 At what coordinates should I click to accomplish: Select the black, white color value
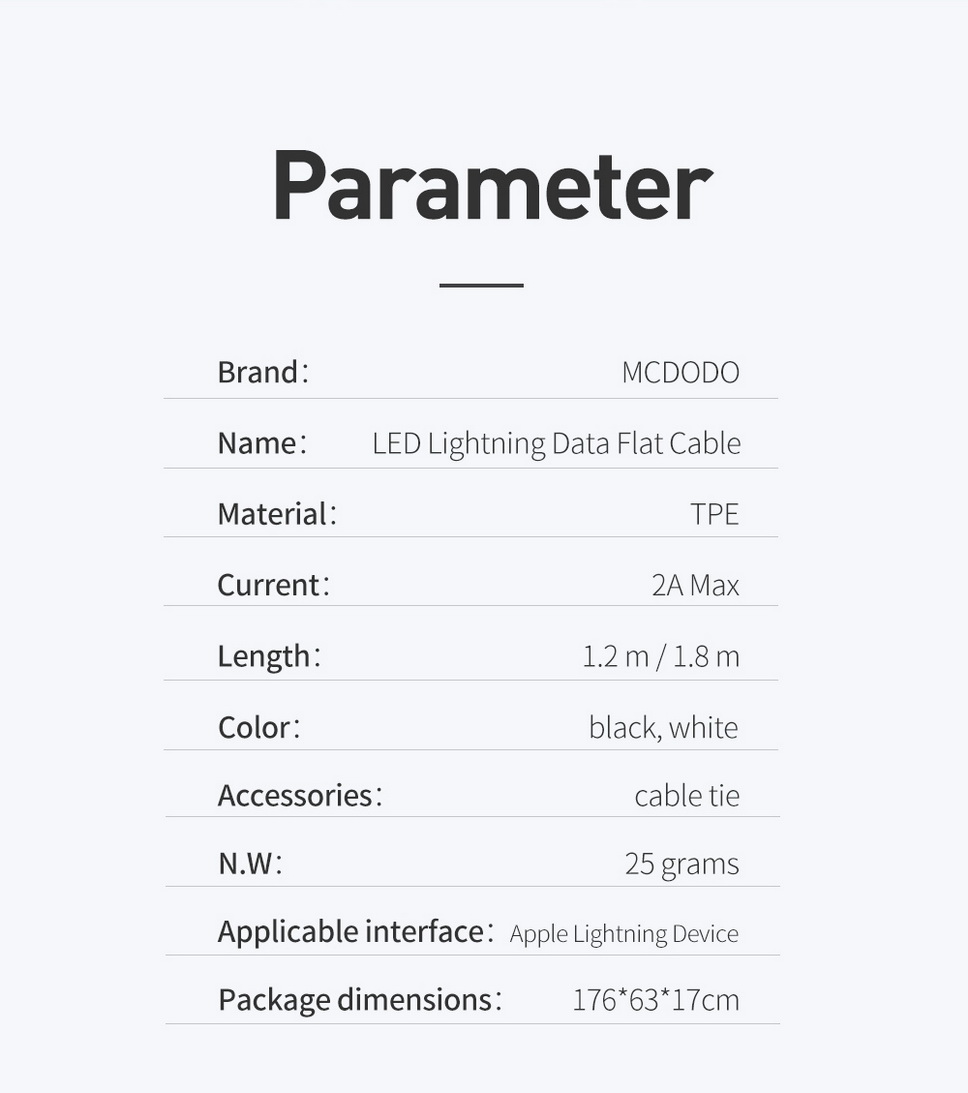pos(663,727)
